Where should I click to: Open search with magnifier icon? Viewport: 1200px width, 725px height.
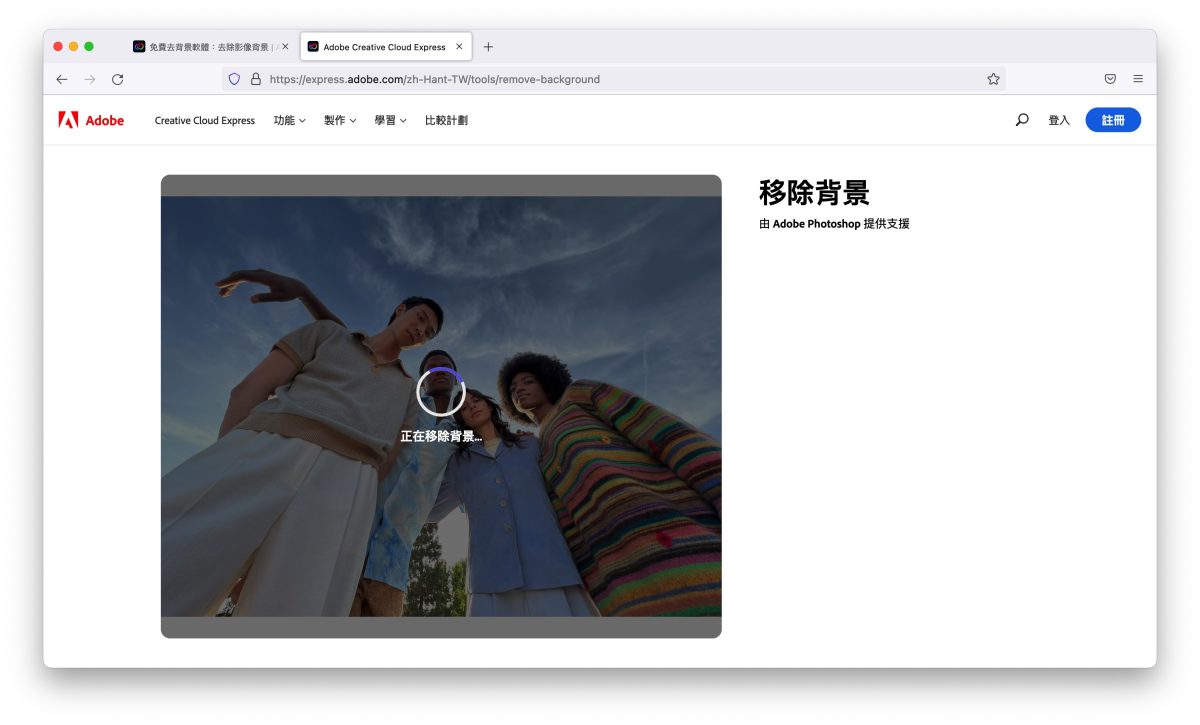pos(1022,120)
